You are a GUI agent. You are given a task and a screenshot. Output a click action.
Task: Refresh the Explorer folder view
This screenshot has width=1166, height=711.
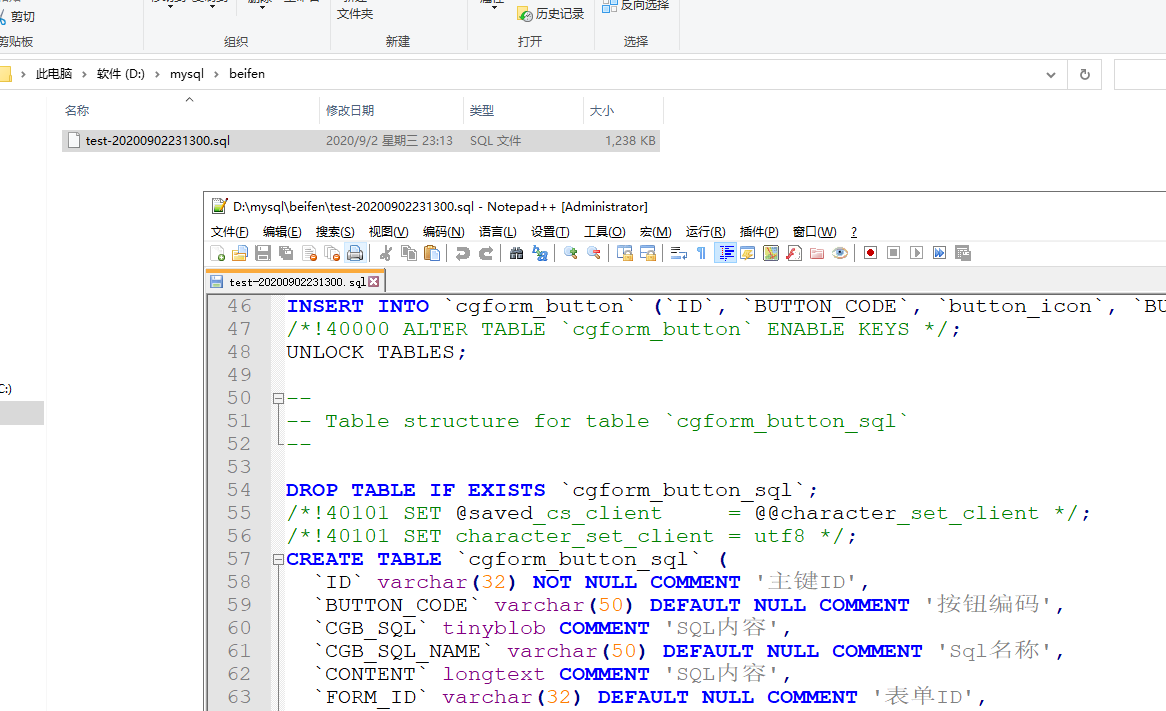click(1085, 74)
